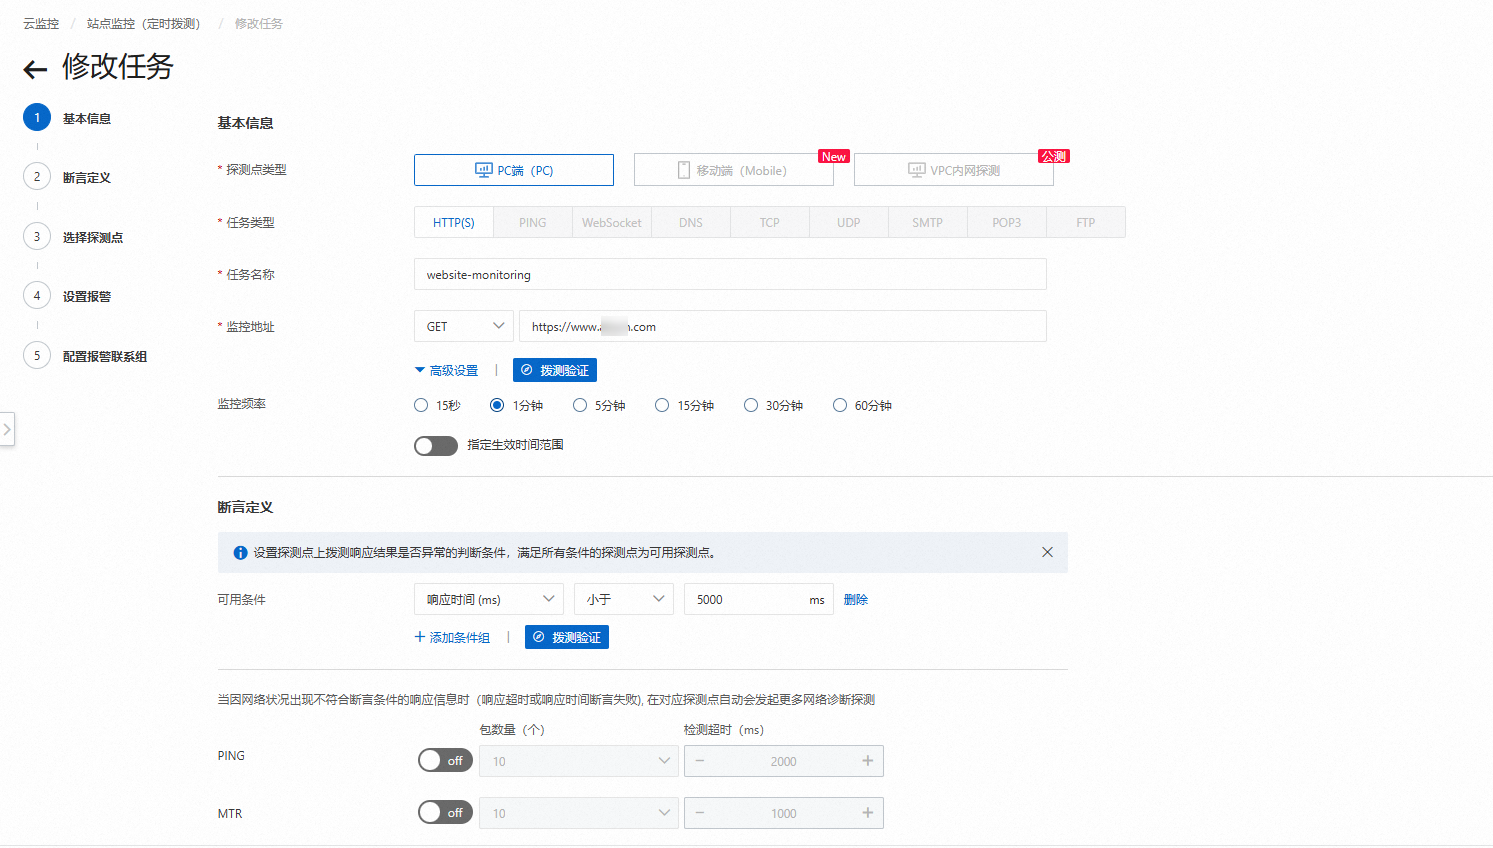The height and width of the screenshot is (848, 1493).
Task: Click plus icon for PING timeout
Action: (x=867, y=761)
